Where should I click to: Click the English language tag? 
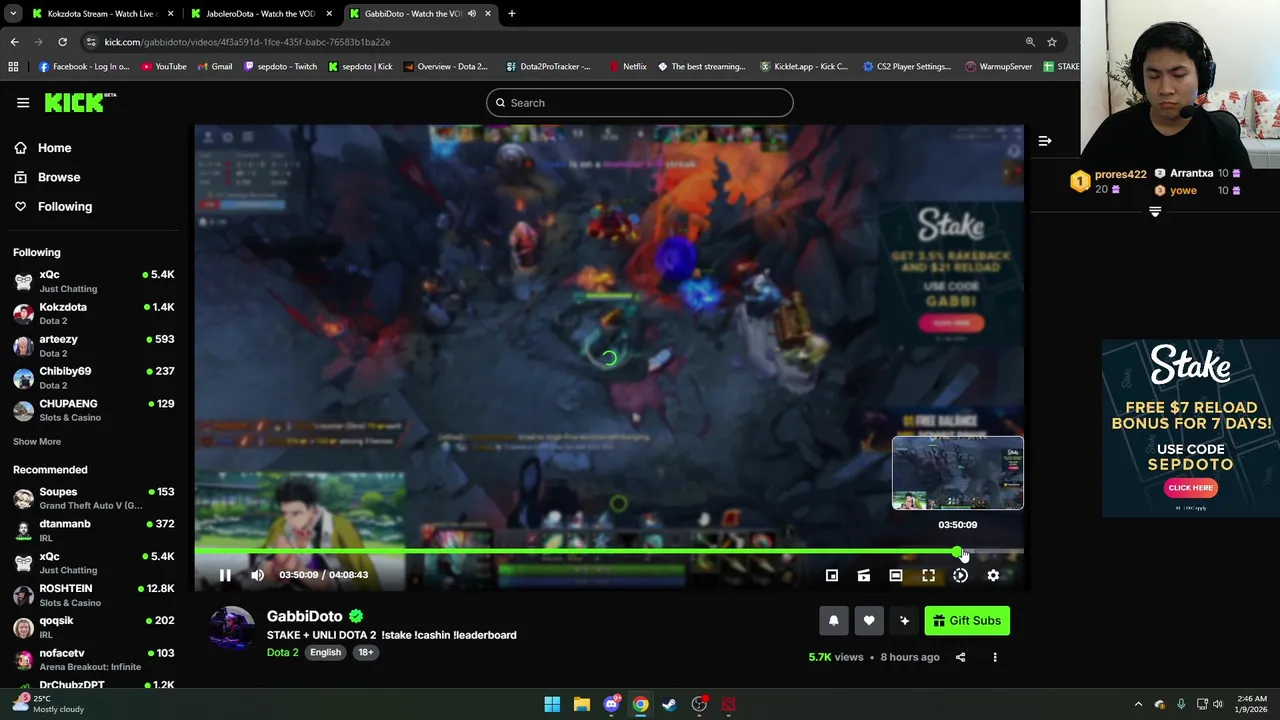pyautogui.click(x=325, y=652)
